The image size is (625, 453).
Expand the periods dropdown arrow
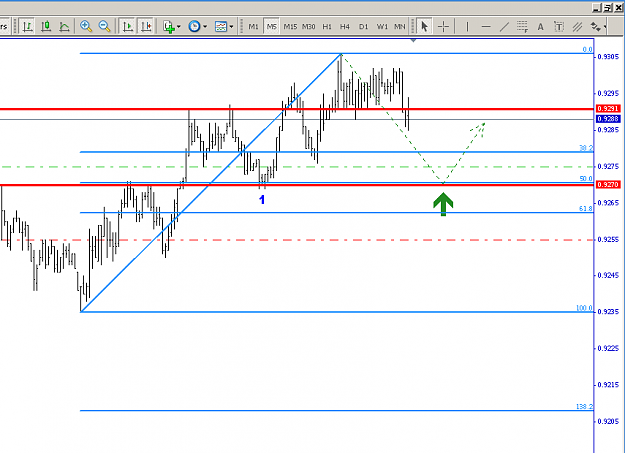(205, 27)
